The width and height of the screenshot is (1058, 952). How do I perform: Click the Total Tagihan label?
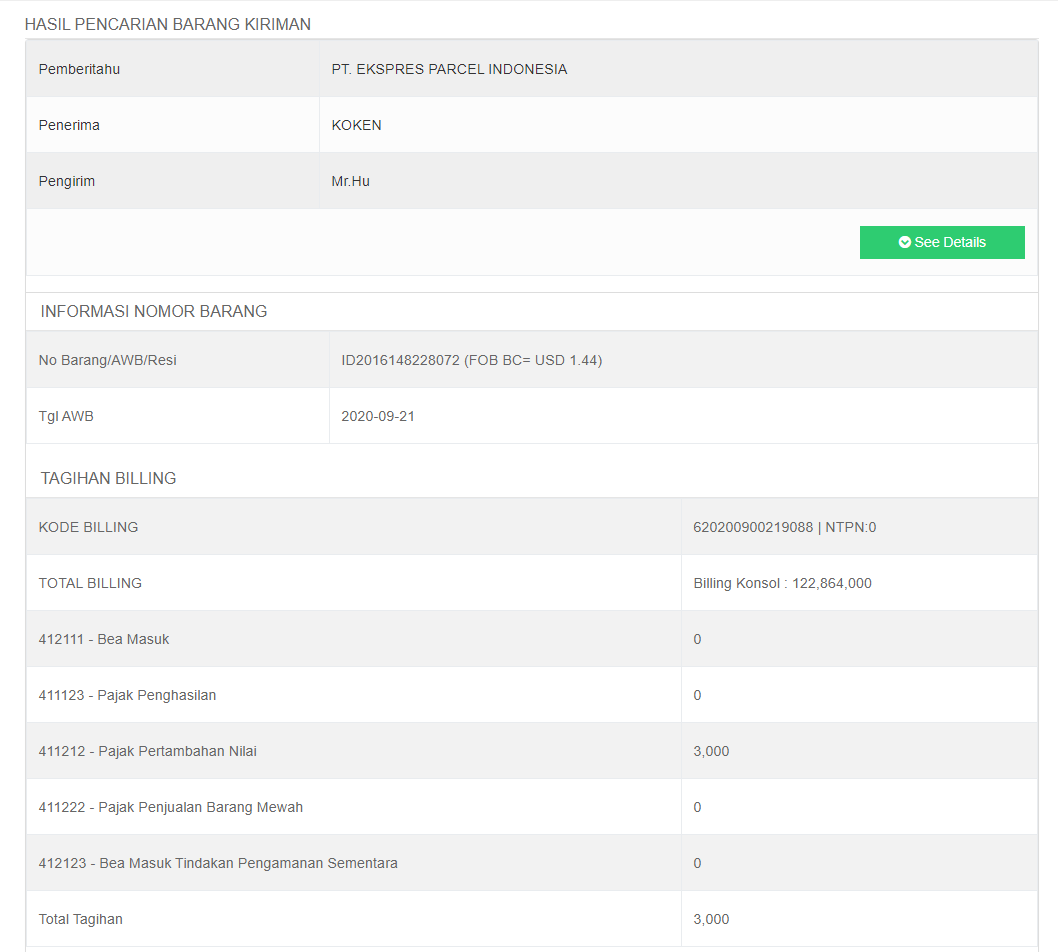tap(81, 920)
